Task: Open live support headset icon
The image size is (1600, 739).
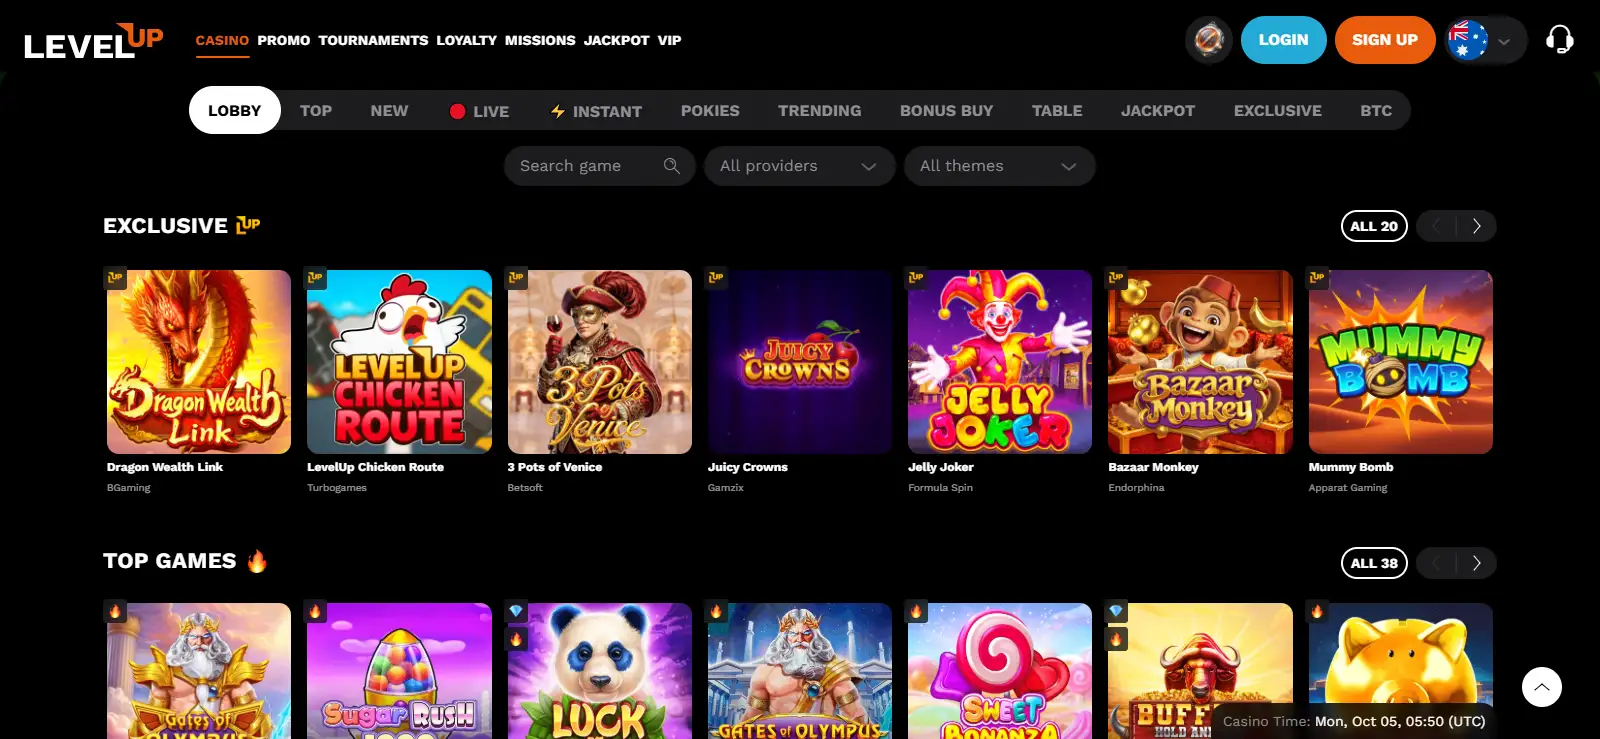Action: (1559, 40)
